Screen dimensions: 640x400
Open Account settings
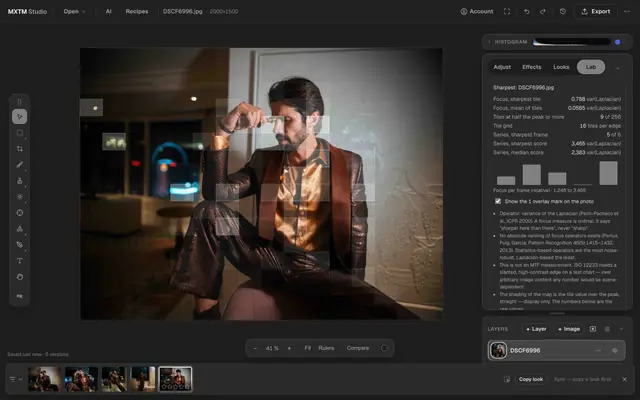pos(477,11)
